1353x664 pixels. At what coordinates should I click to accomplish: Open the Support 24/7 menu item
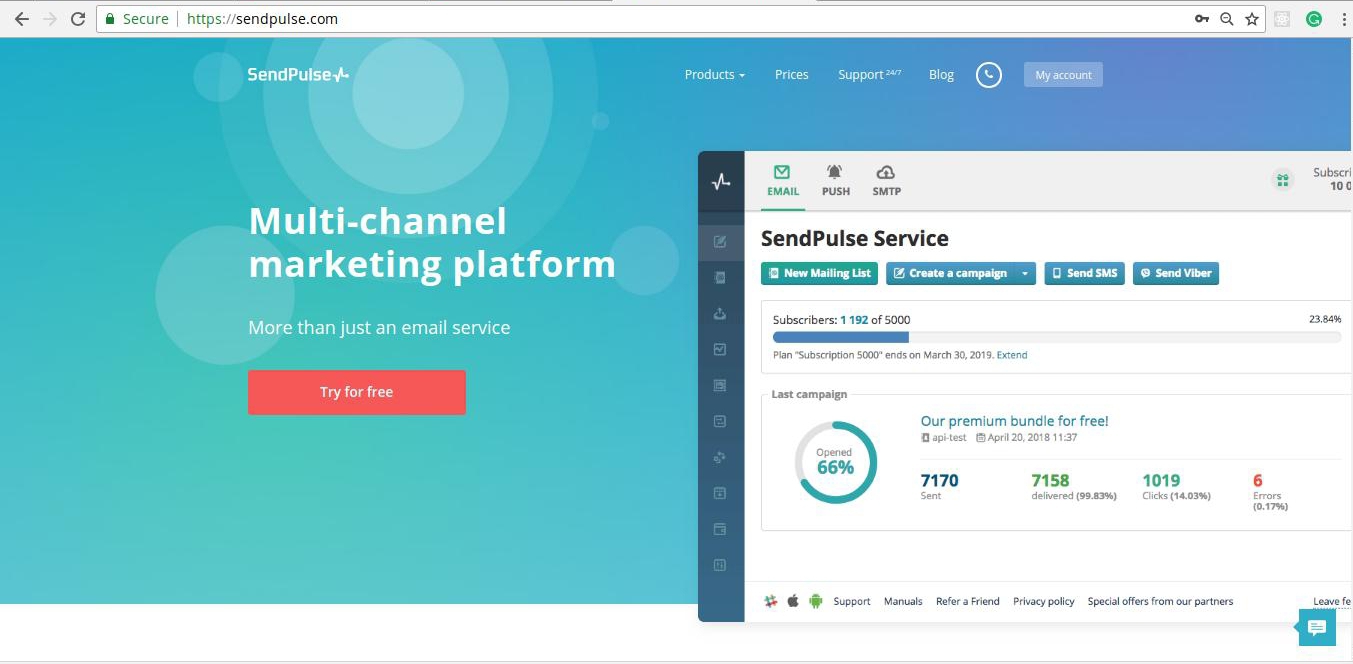(869, 75)
